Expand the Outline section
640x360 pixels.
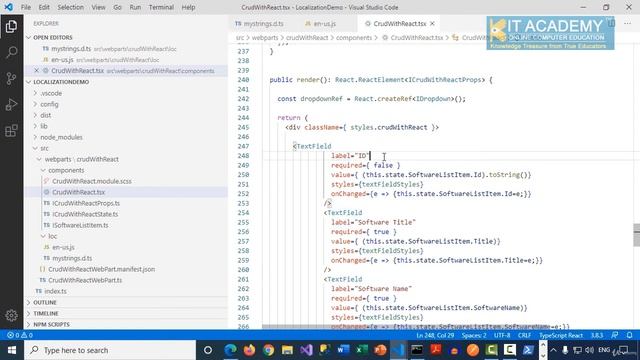point(45,302)
